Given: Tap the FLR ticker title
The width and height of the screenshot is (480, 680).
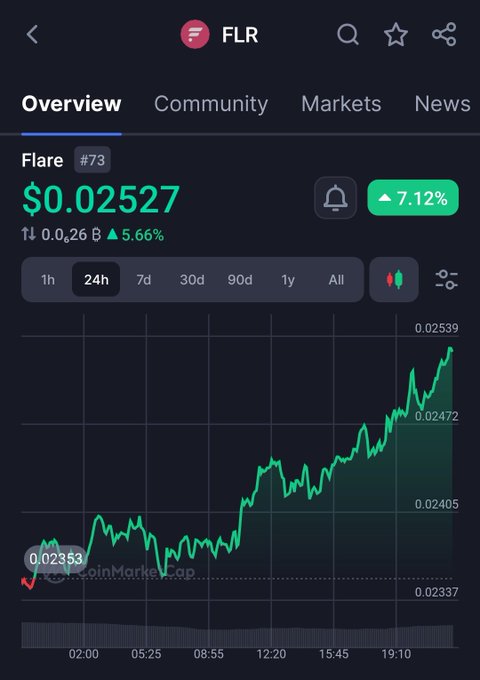Looking at the screenshot, I should coord(240,35).
